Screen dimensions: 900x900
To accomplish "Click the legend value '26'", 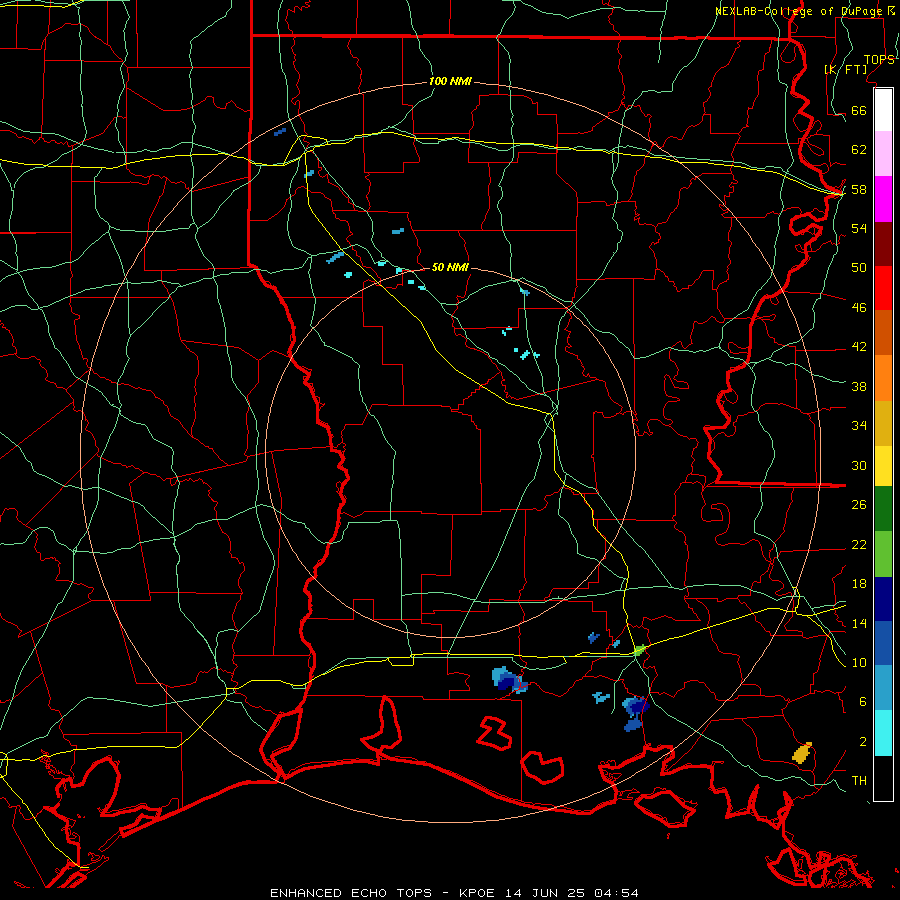I will [859, 505].
